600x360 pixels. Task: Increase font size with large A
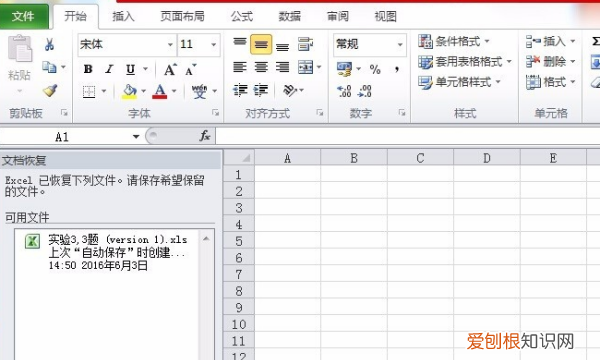coord(170,69)
